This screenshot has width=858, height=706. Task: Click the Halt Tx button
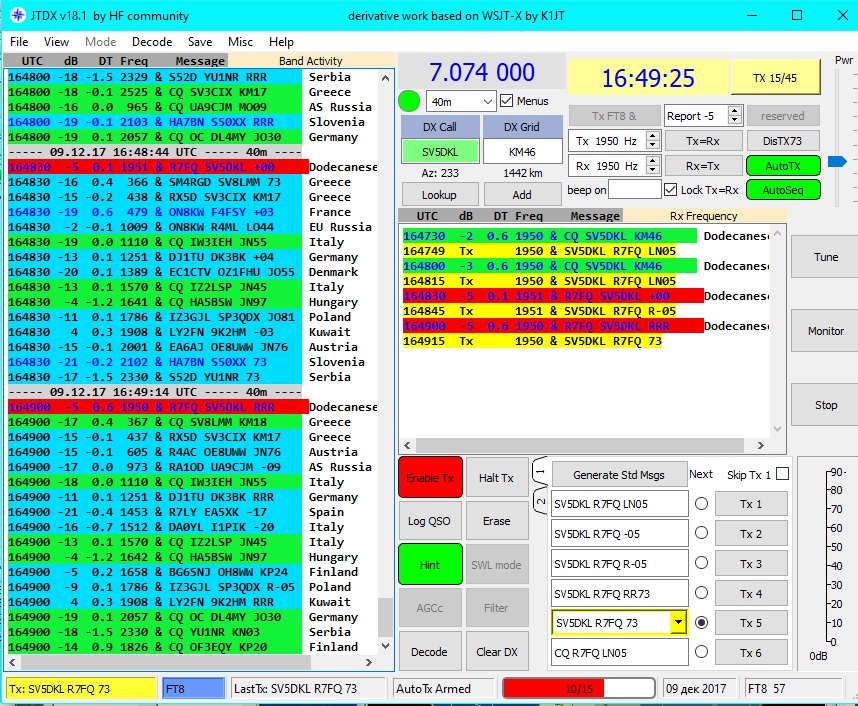(496, 478)
